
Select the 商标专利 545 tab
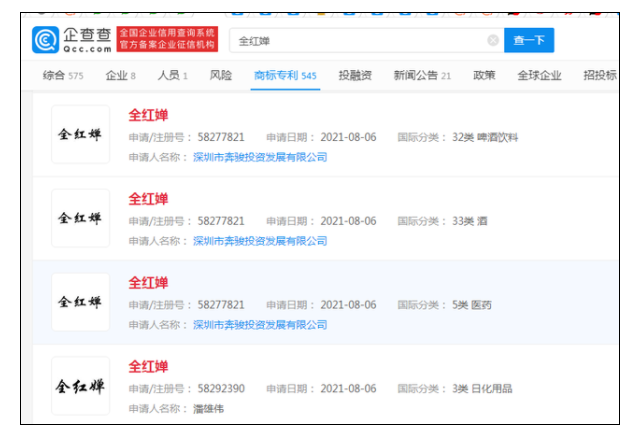pyautogui.click(x=285, y=75)
